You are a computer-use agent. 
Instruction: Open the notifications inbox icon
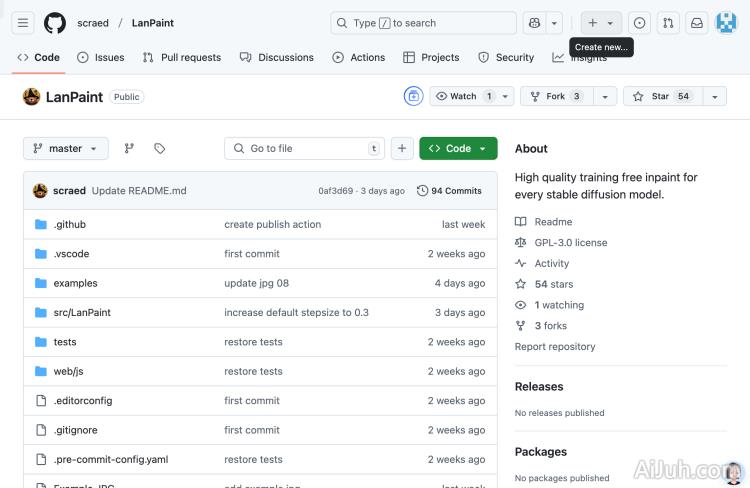(x=697, y=23)
